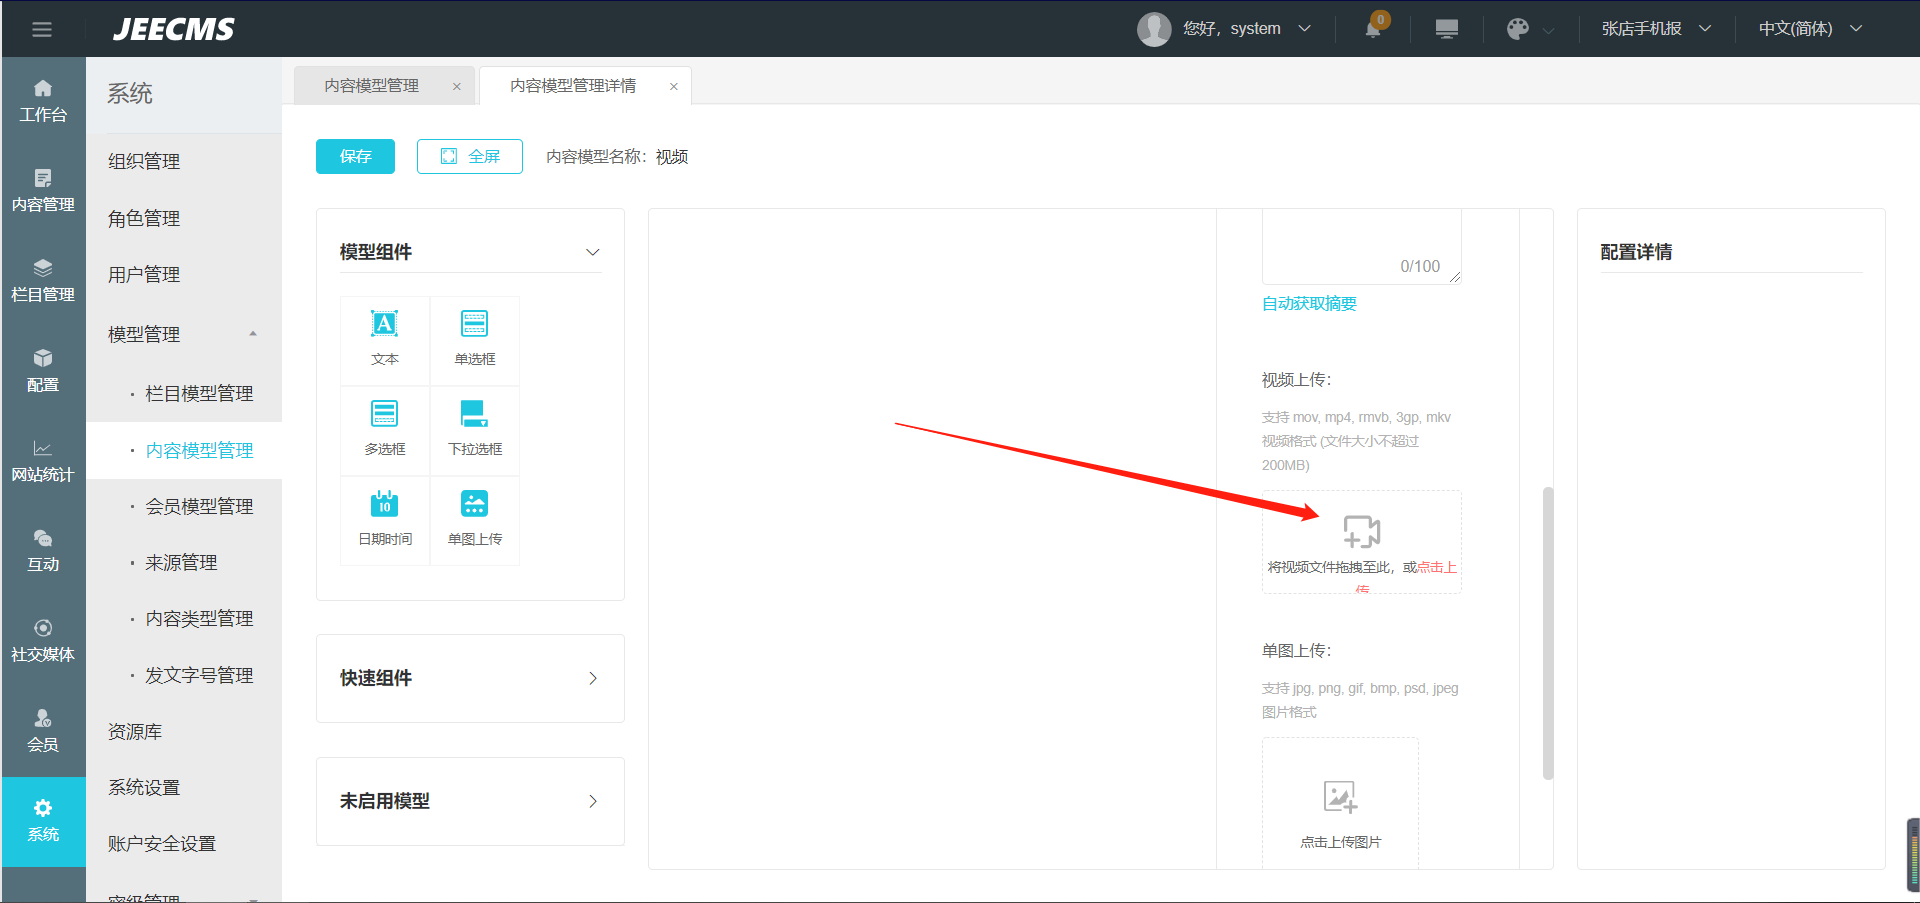
Task: Open the theme palette icon
Action: coord(1517,29)
